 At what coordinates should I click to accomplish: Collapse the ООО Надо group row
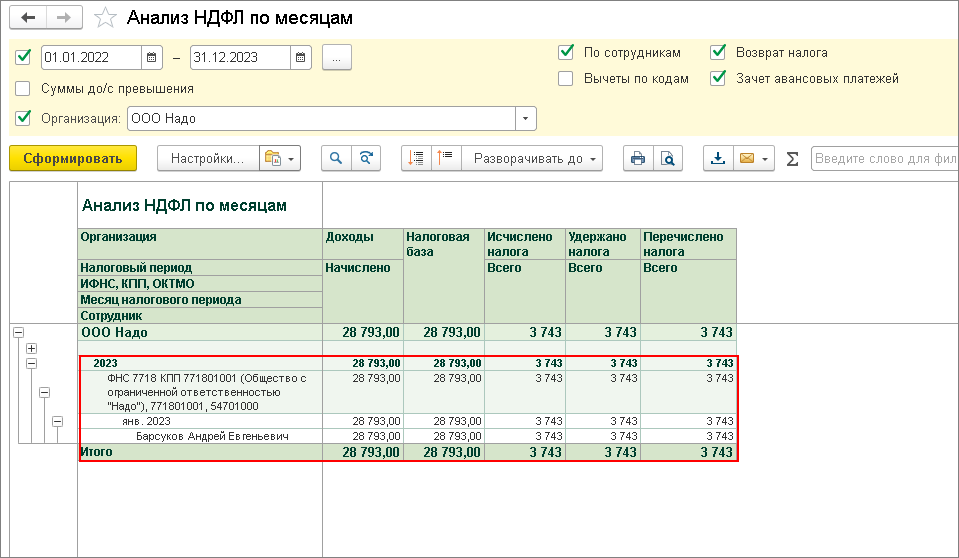[x=18, y=332]
